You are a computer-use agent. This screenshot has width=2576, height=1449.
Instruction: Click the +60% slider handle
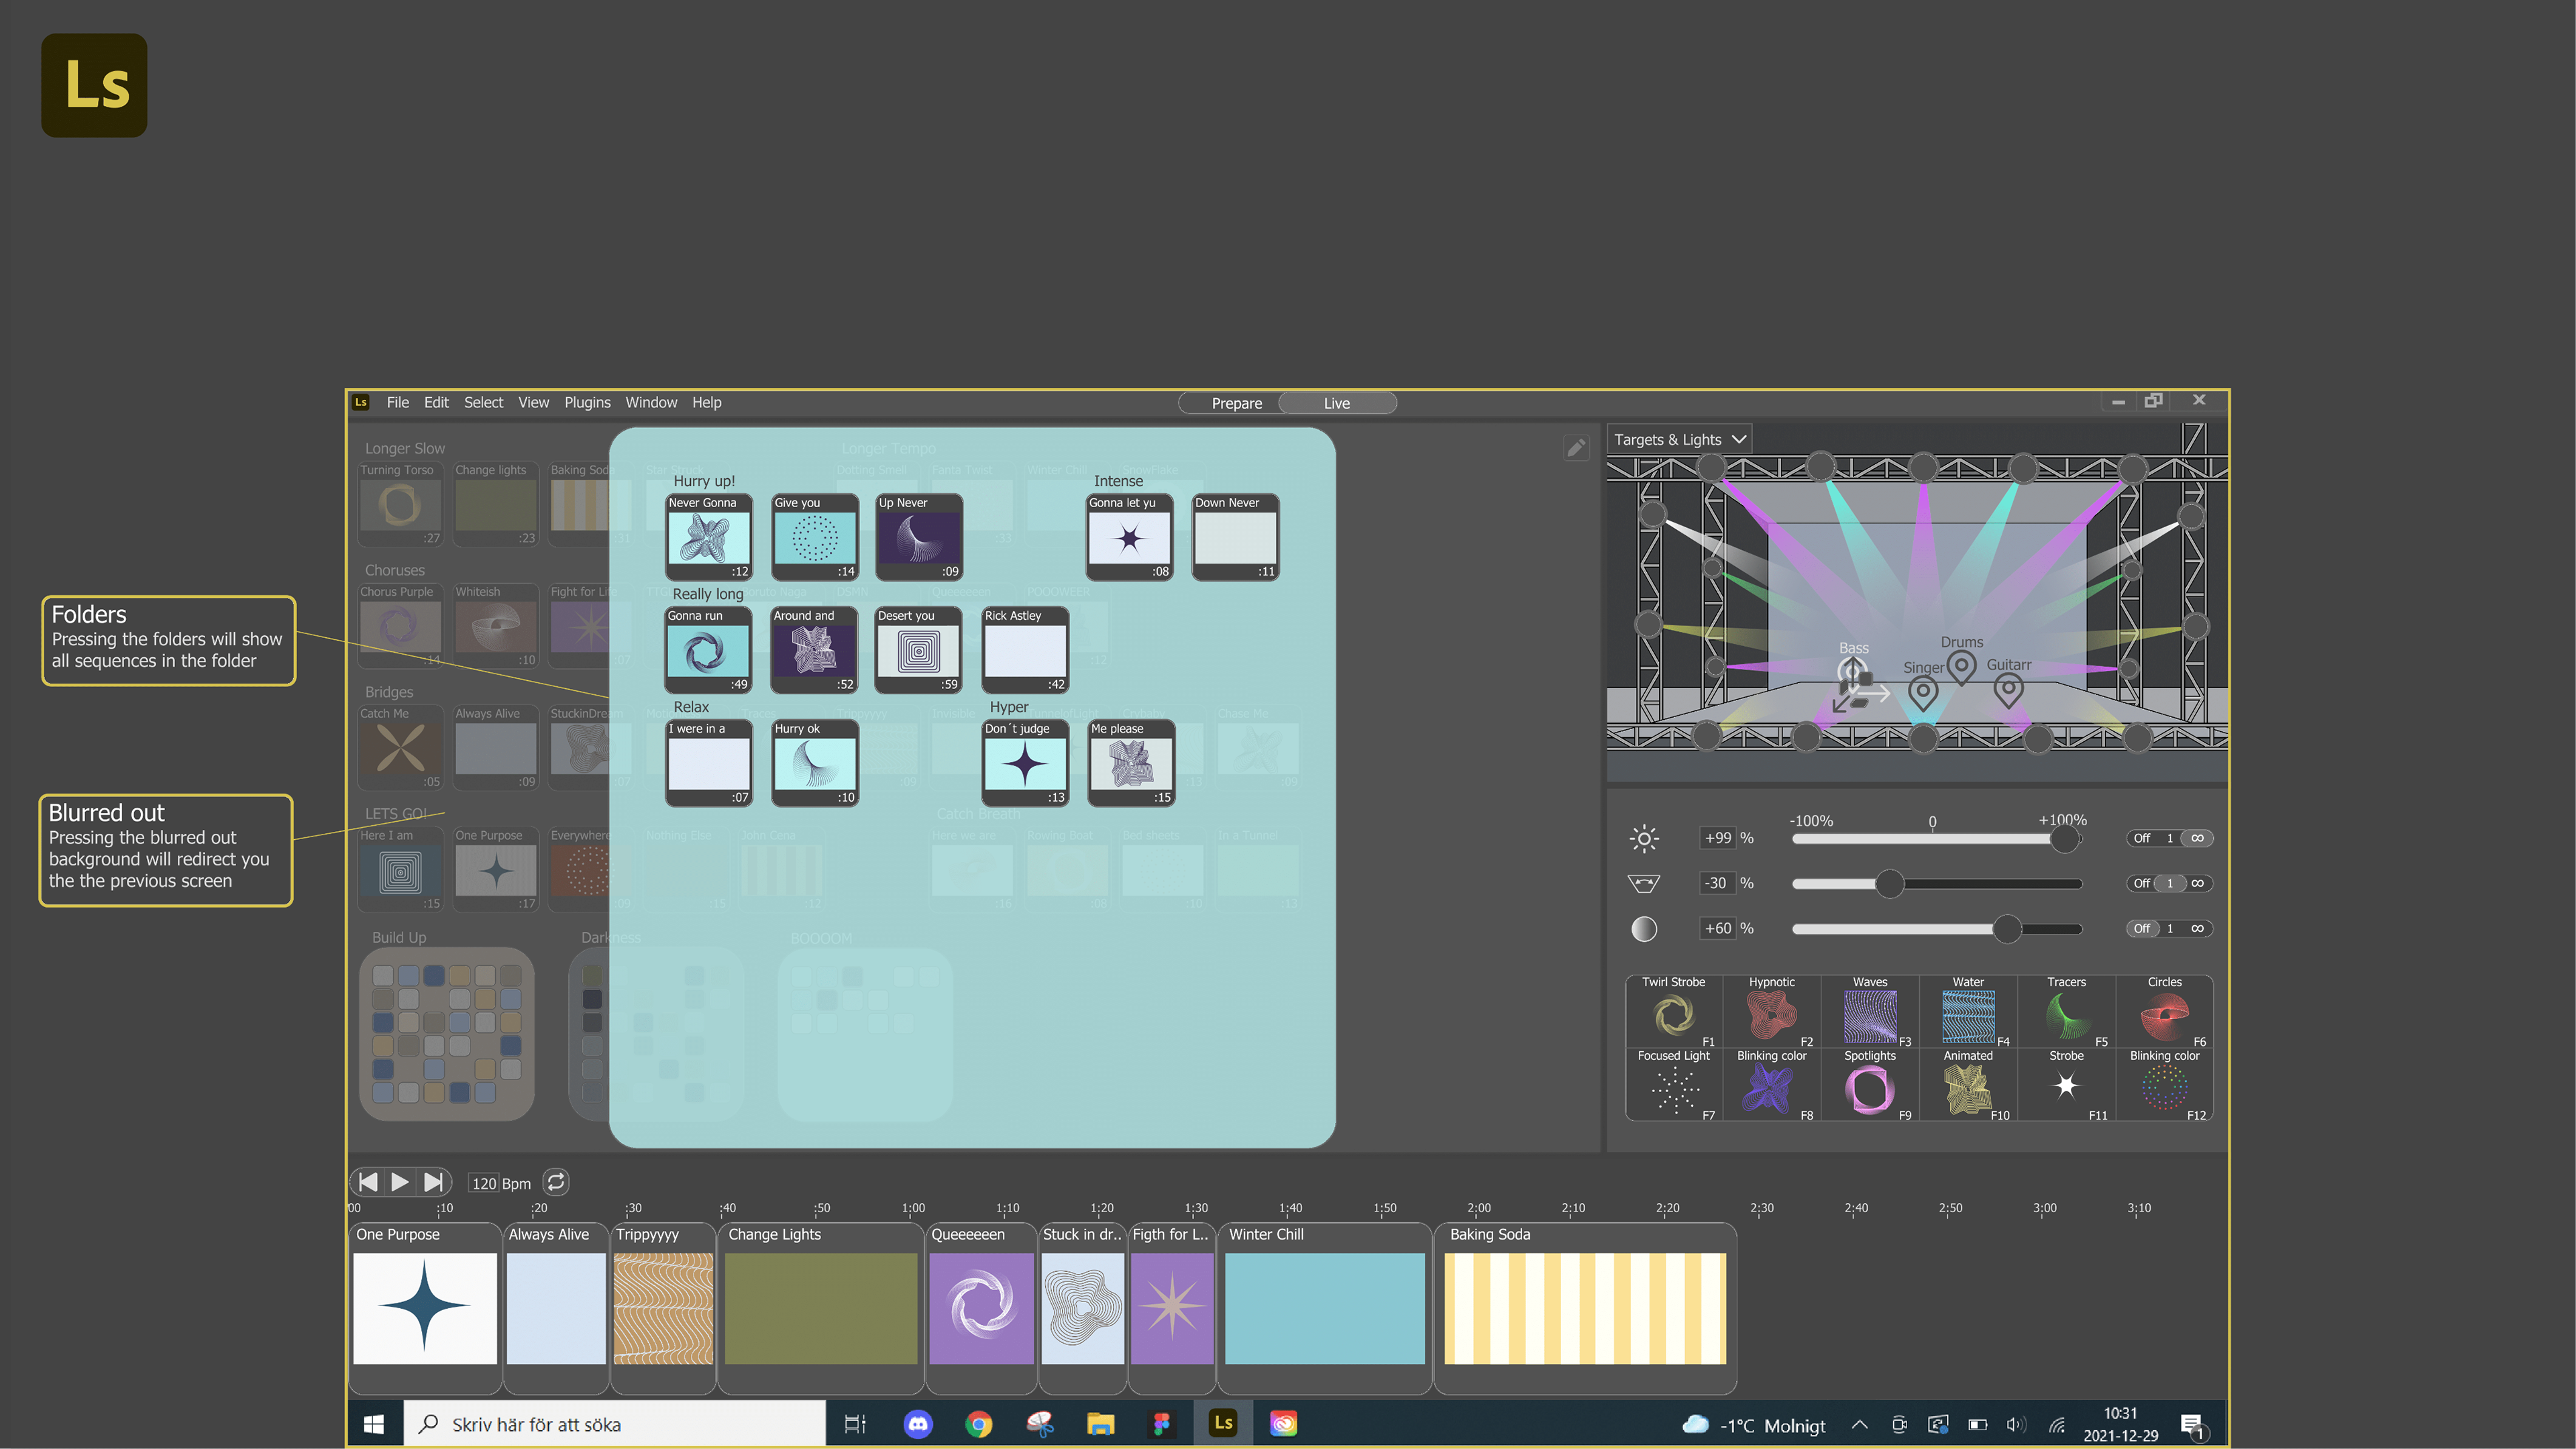pyautogui.click(x=2006, y=928)
